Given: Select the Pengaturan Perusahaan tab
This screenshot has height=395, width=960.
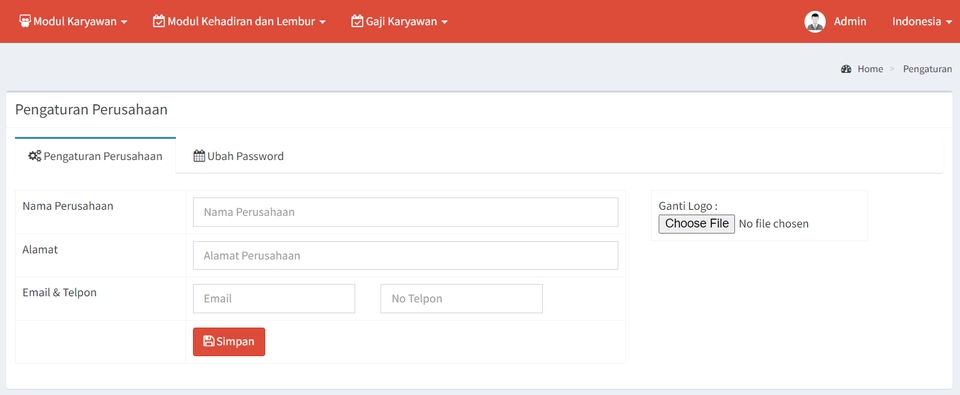Looking at the screenshot, I should pyautogui.click(x=96, y=156).
